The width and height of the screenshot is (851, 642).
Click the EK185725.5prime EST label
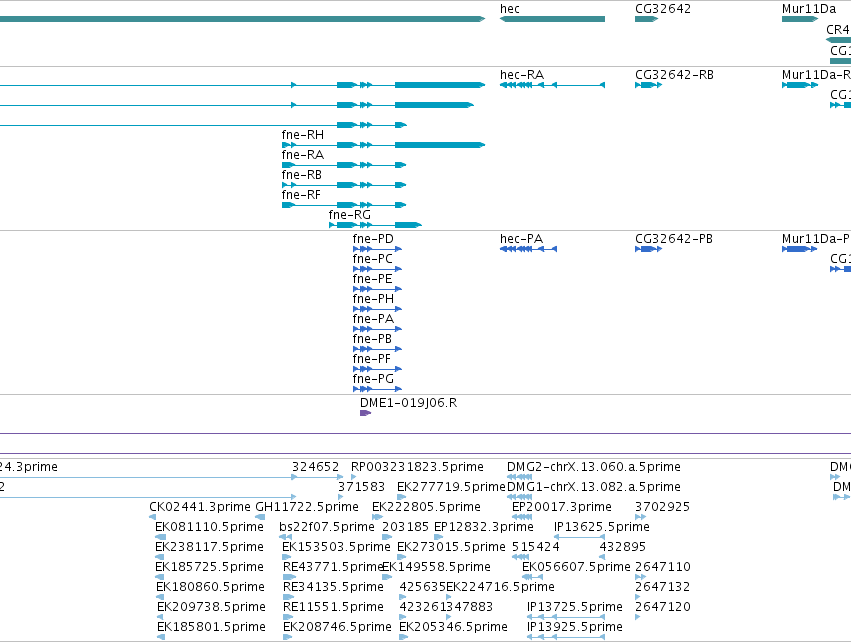coord(209,568)
